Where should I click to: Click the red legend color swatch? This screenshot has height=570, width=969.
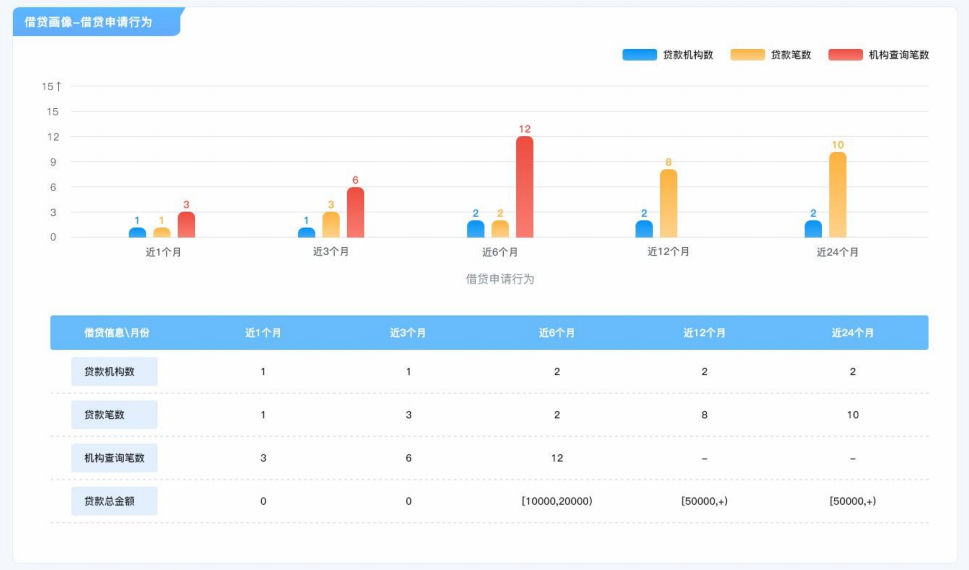pyautogui.click(x=845, y=55)
